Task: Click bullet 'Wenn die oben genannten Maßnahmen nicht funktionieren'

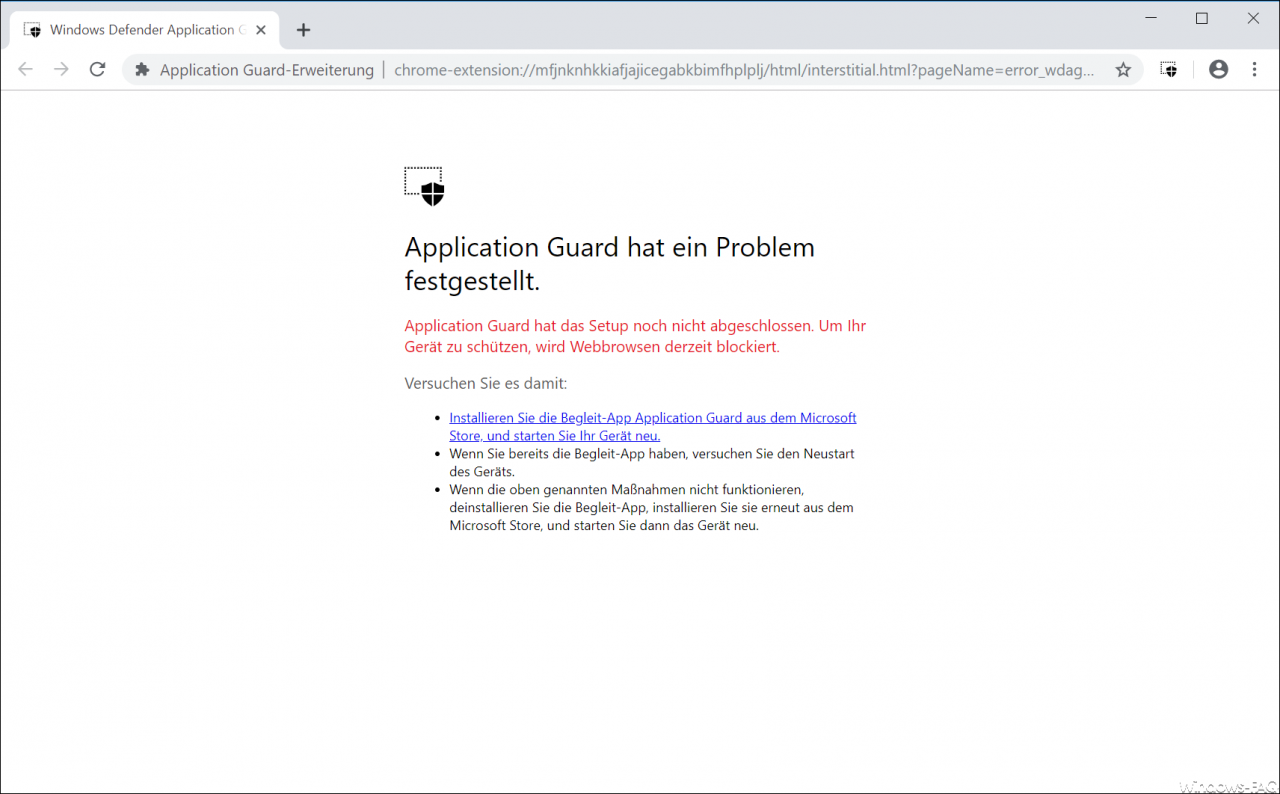Action: coord(651,507)
